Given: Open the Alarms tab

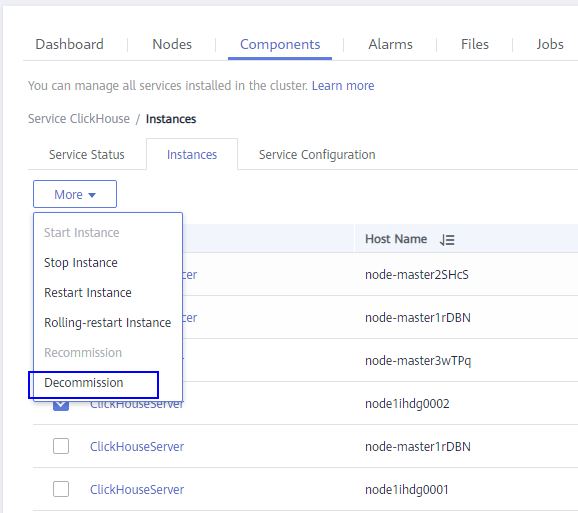Looking at the screenshot, I should (x=390, y=44).
